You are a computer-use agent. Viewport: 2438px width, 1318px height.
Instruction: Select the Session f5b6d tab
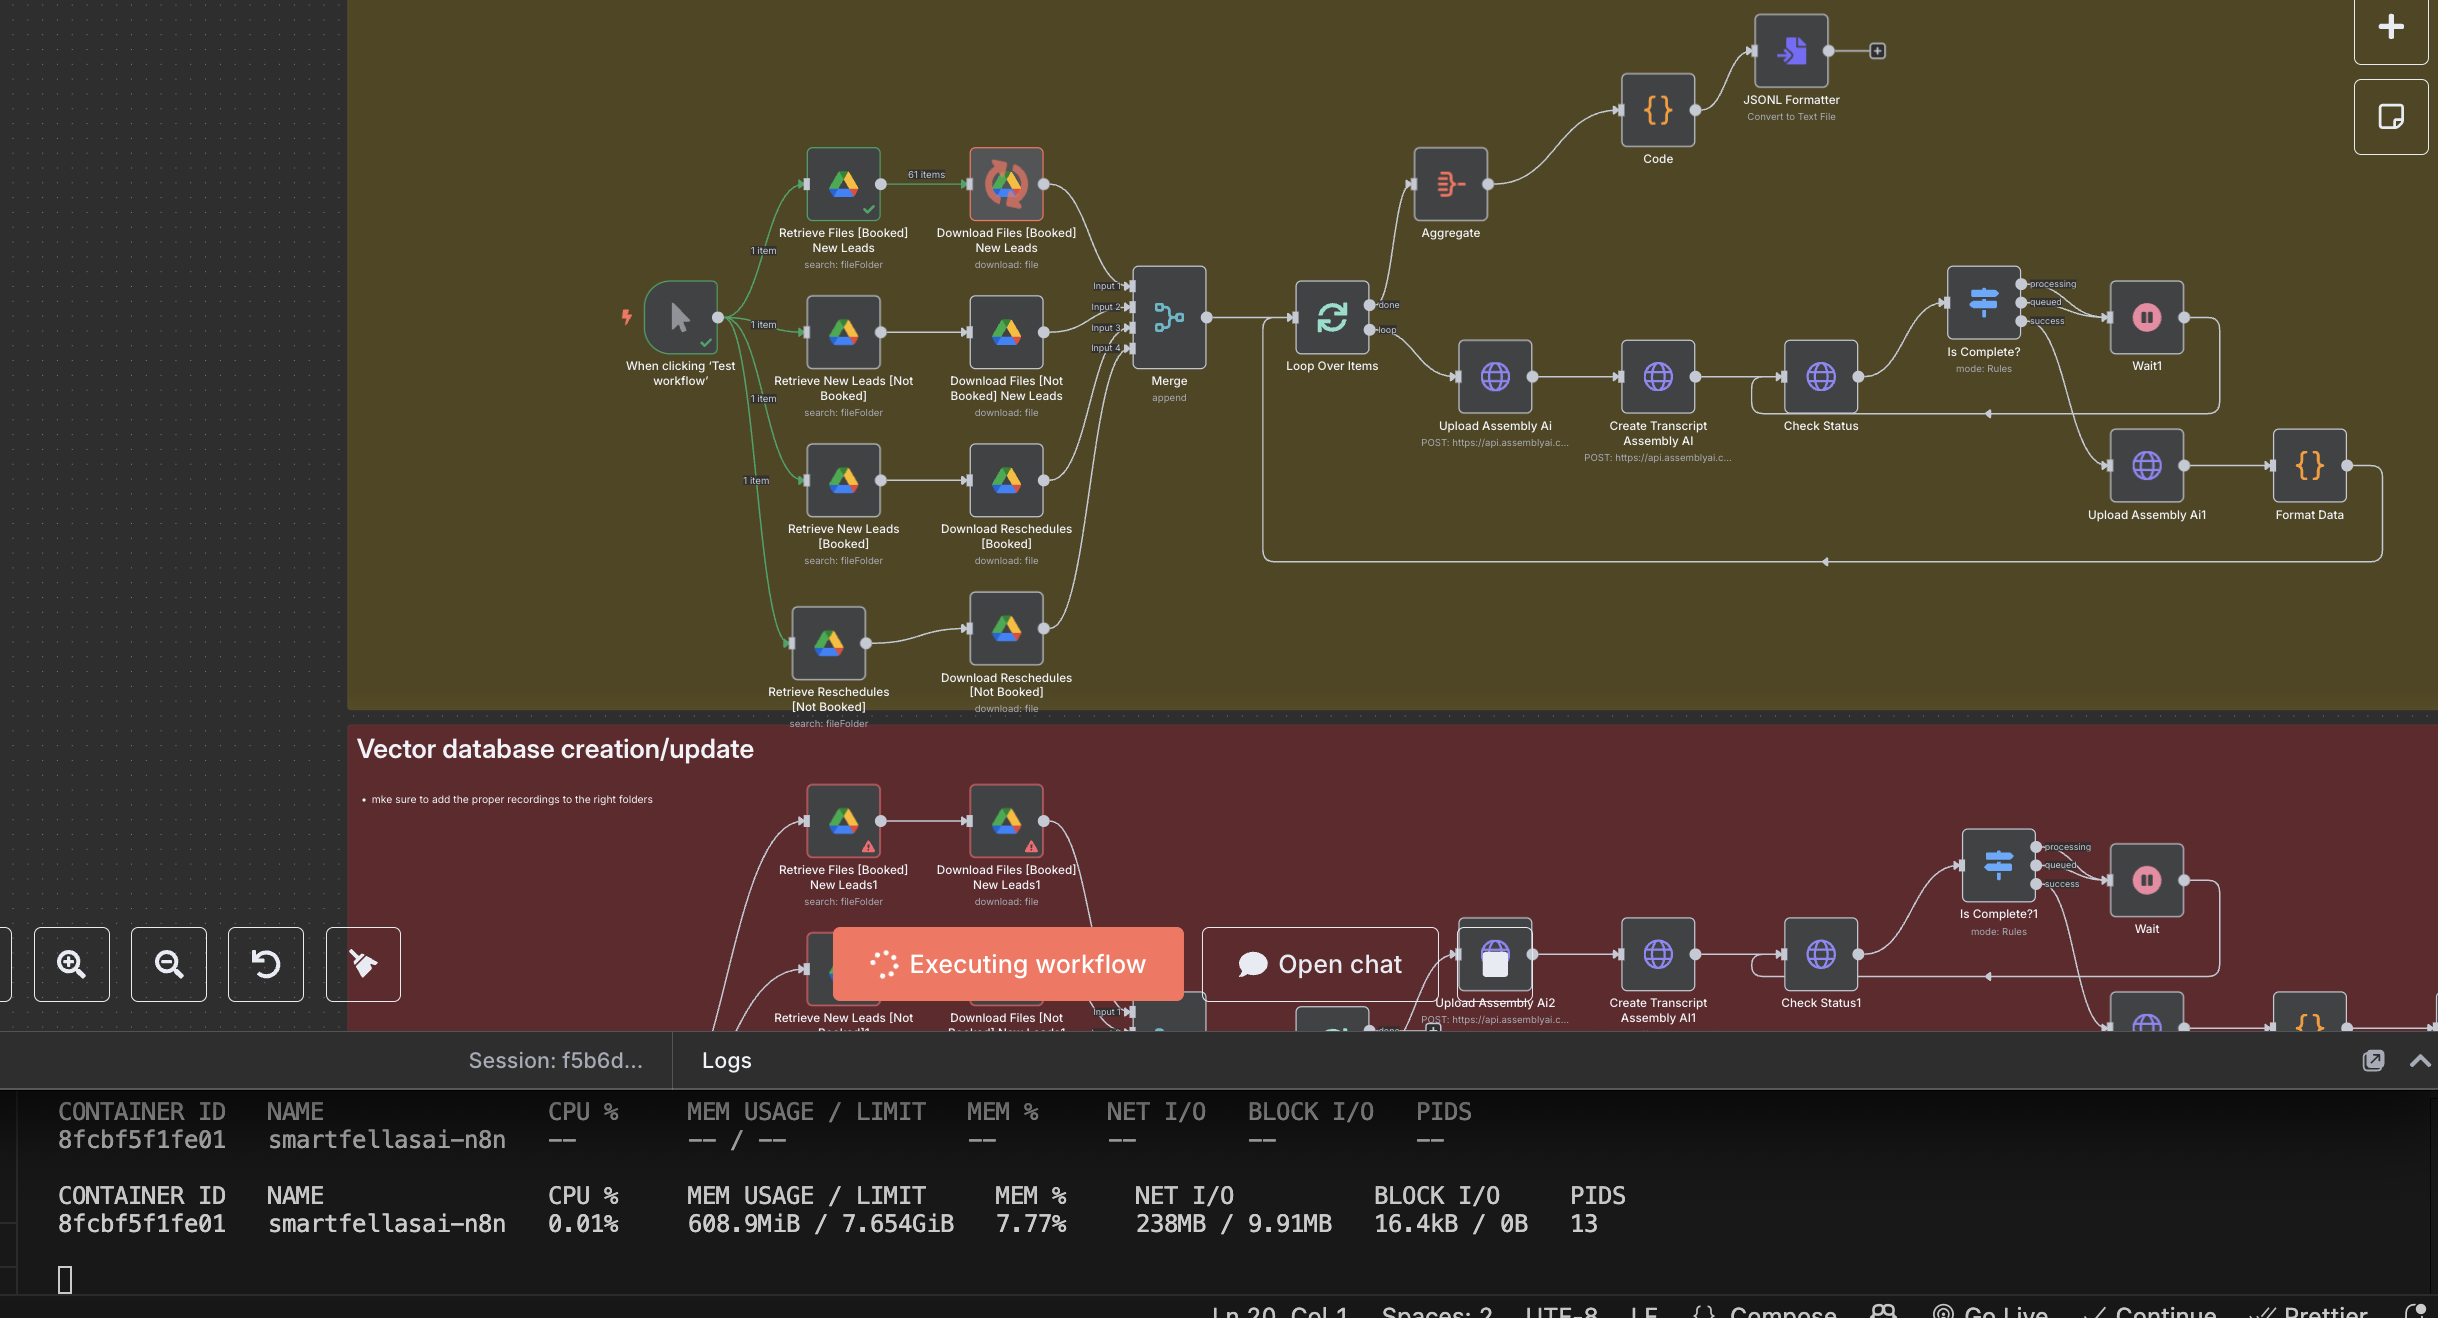pos(555,1061)
